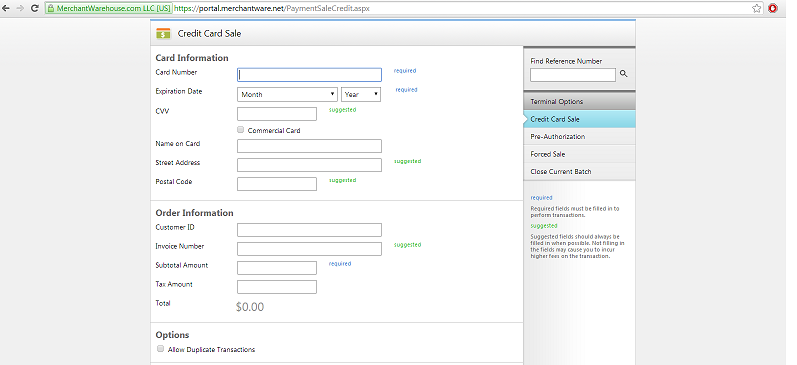797x365 pixels.
Task: Click 'required' next to Subtotal Amount
Action: (x=340, y=263)
